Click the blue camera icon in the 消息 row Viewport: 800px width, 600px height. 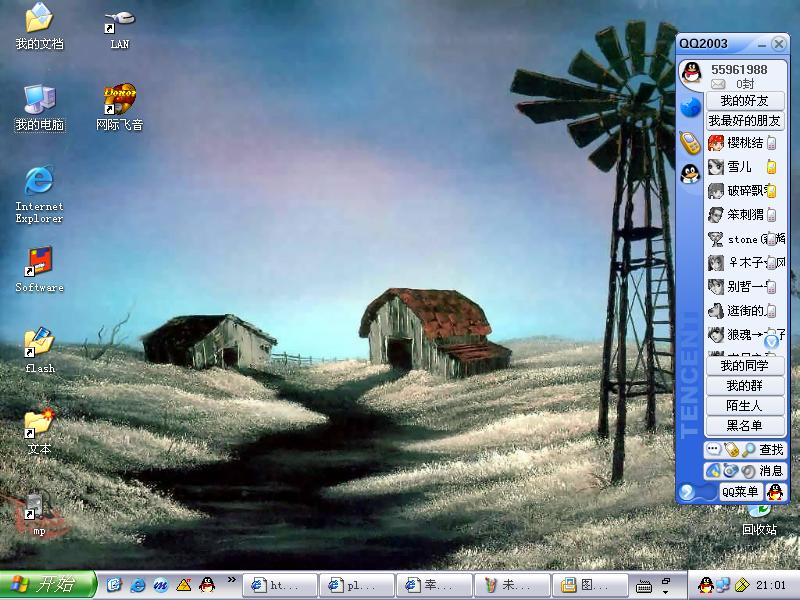[730, 470]
